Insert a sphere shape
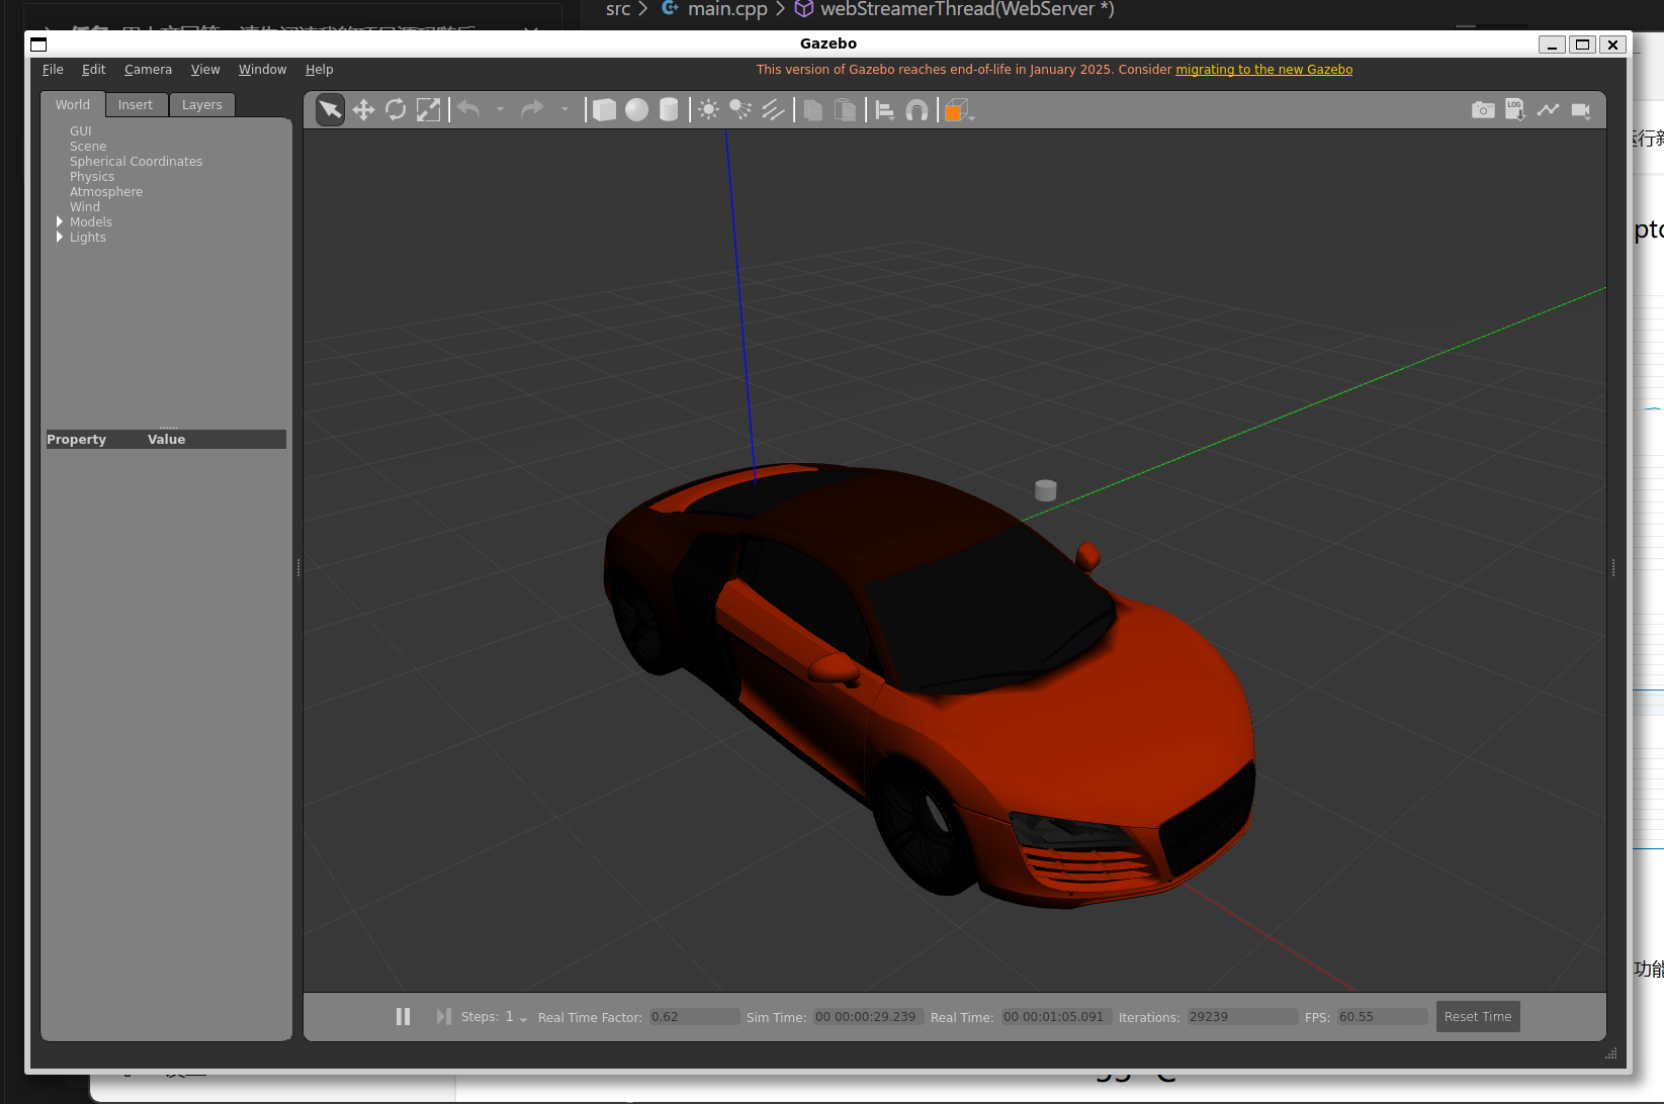 click(636, 110)
